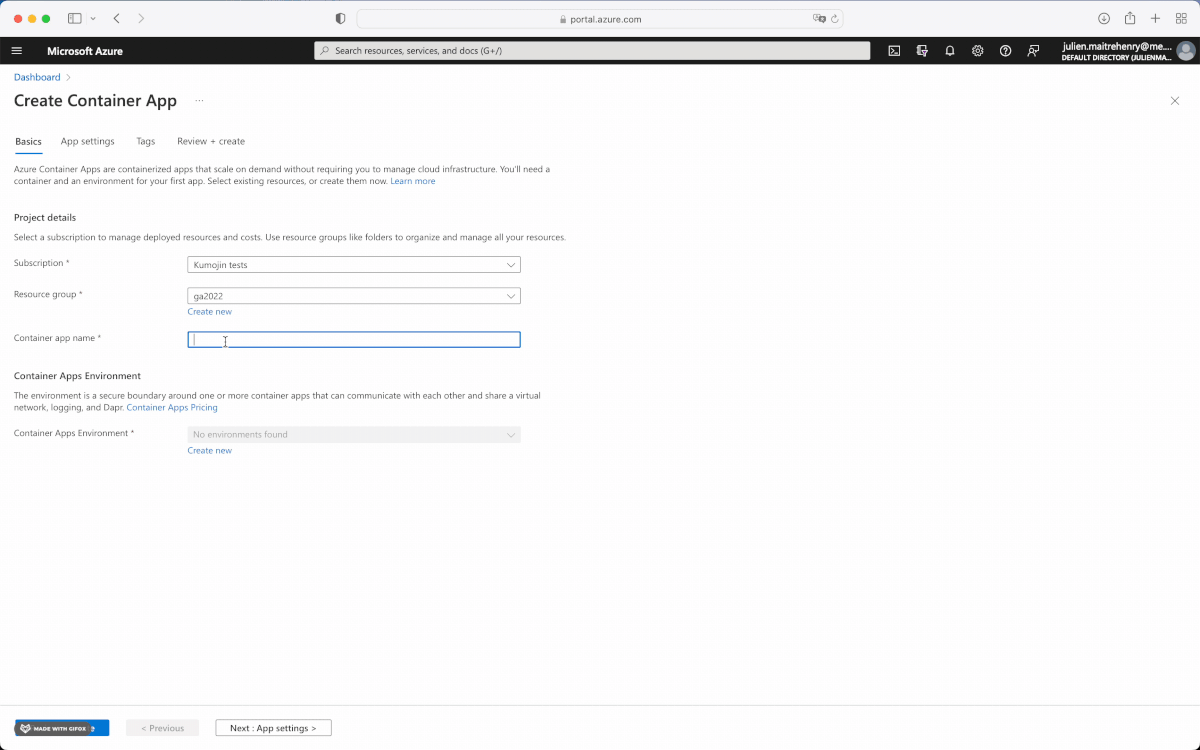The width and height of the screenshot is (1200, 750).
Task: Open the Container Apps Environment dropdown
Action: click(x=354, y=435)
